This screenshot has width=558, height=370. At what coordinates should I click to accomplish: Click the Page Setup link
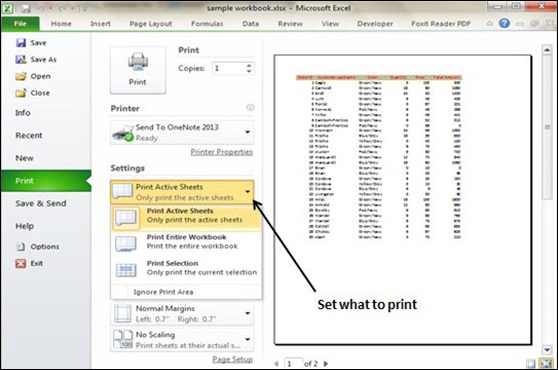(232, 359)
